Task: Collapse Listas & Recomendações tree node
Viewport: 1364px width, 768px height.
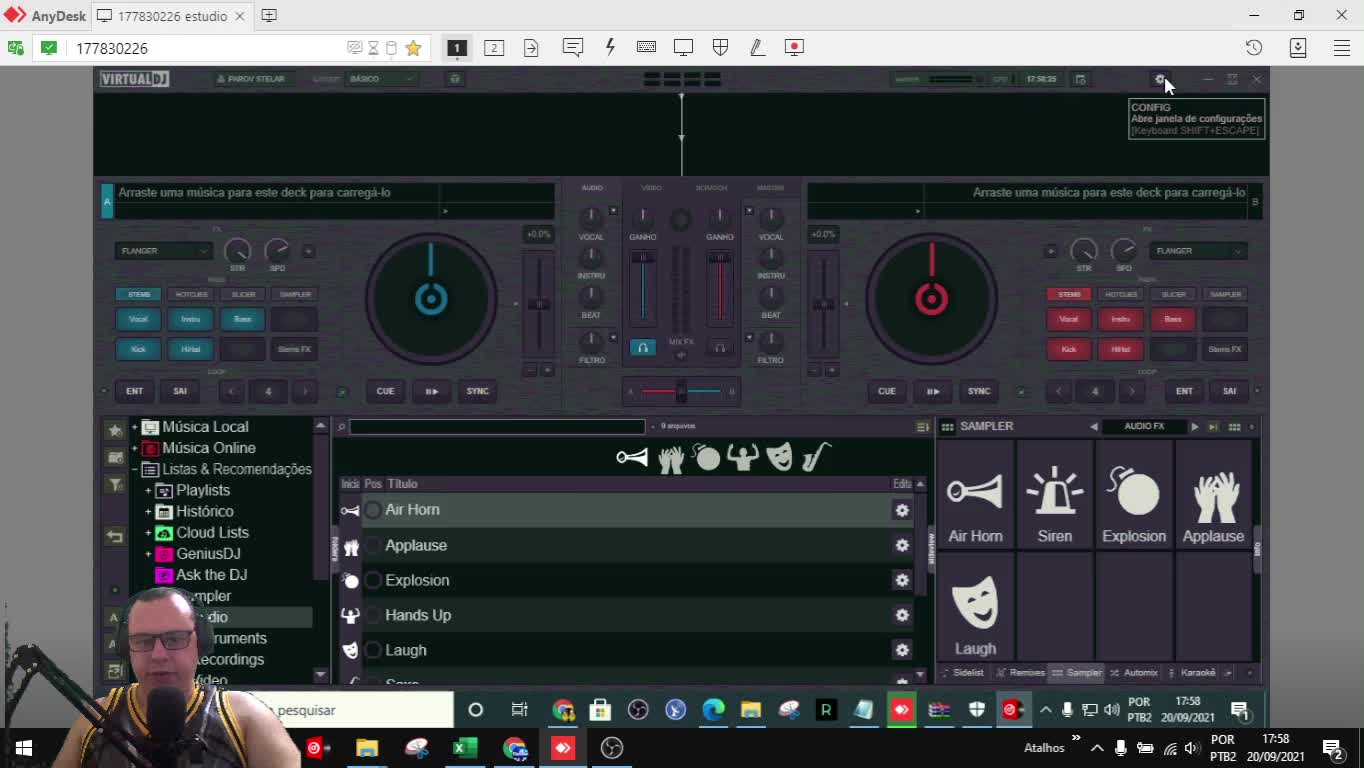Action: pos(134,469)
